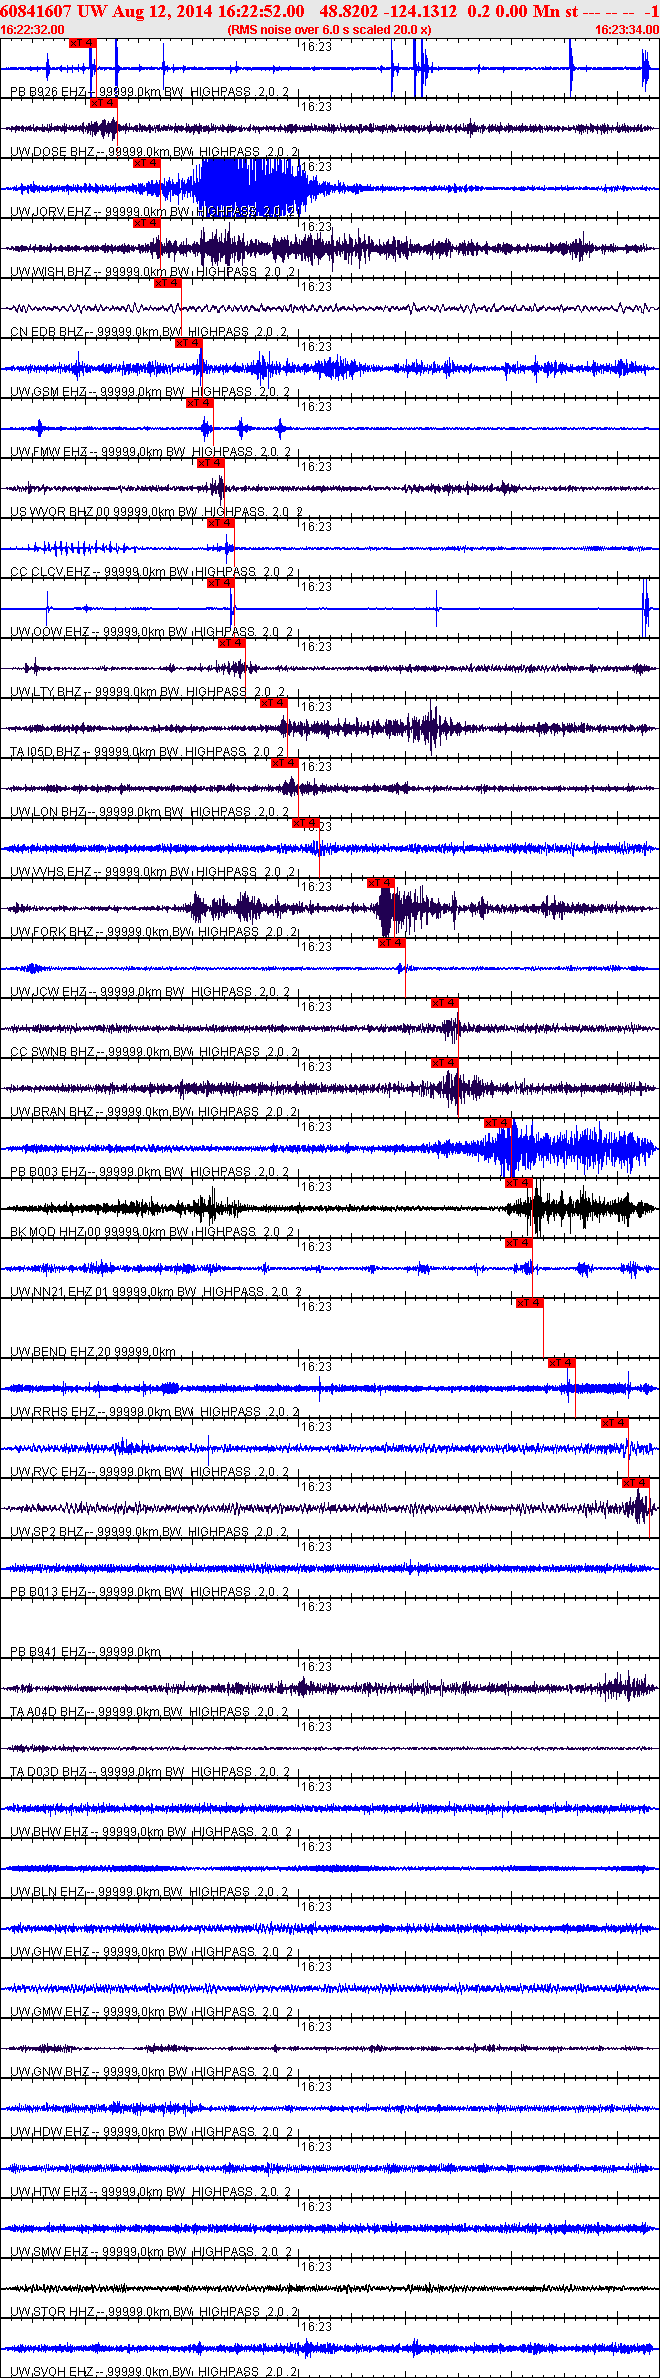The width and height of the screenshot is (660, 2378).
Task: Click red pick flag on the UW JORV waveform
Action: tap(146, 163)
